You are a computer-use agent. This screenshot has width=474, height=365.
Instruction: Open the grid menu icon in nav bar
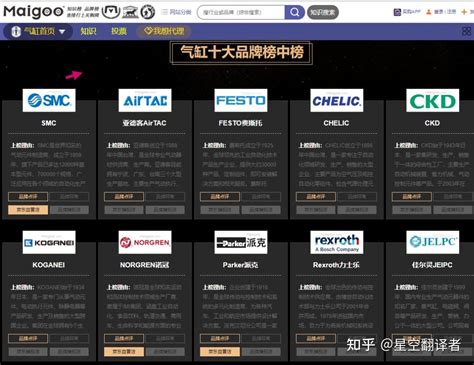(x=467, y=31)
